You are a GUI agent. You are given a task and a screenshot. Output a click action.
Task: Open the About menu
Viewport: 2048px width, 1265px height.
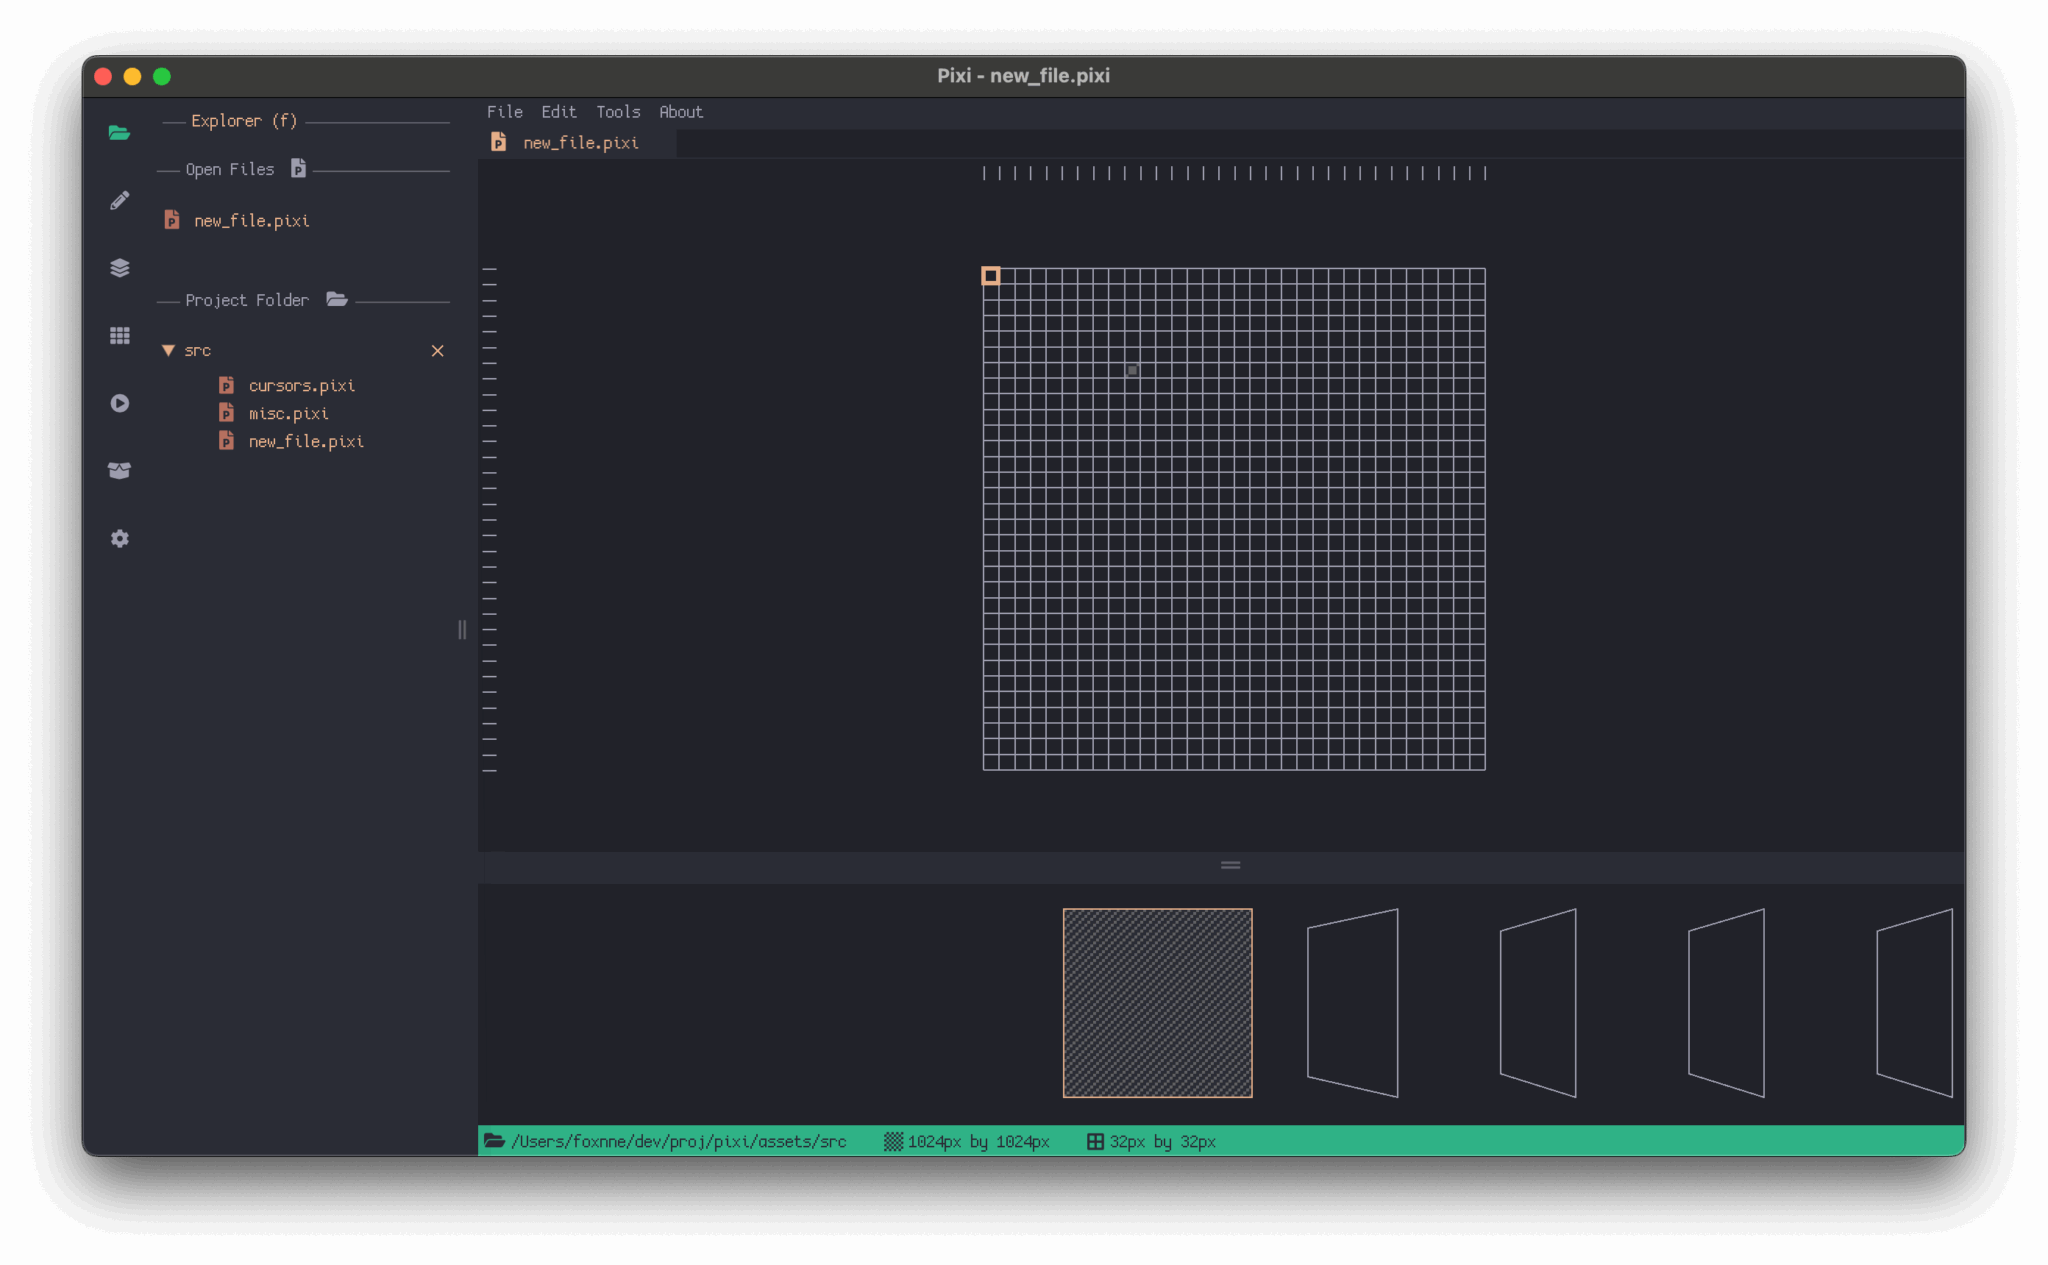(x=680, y=112)
